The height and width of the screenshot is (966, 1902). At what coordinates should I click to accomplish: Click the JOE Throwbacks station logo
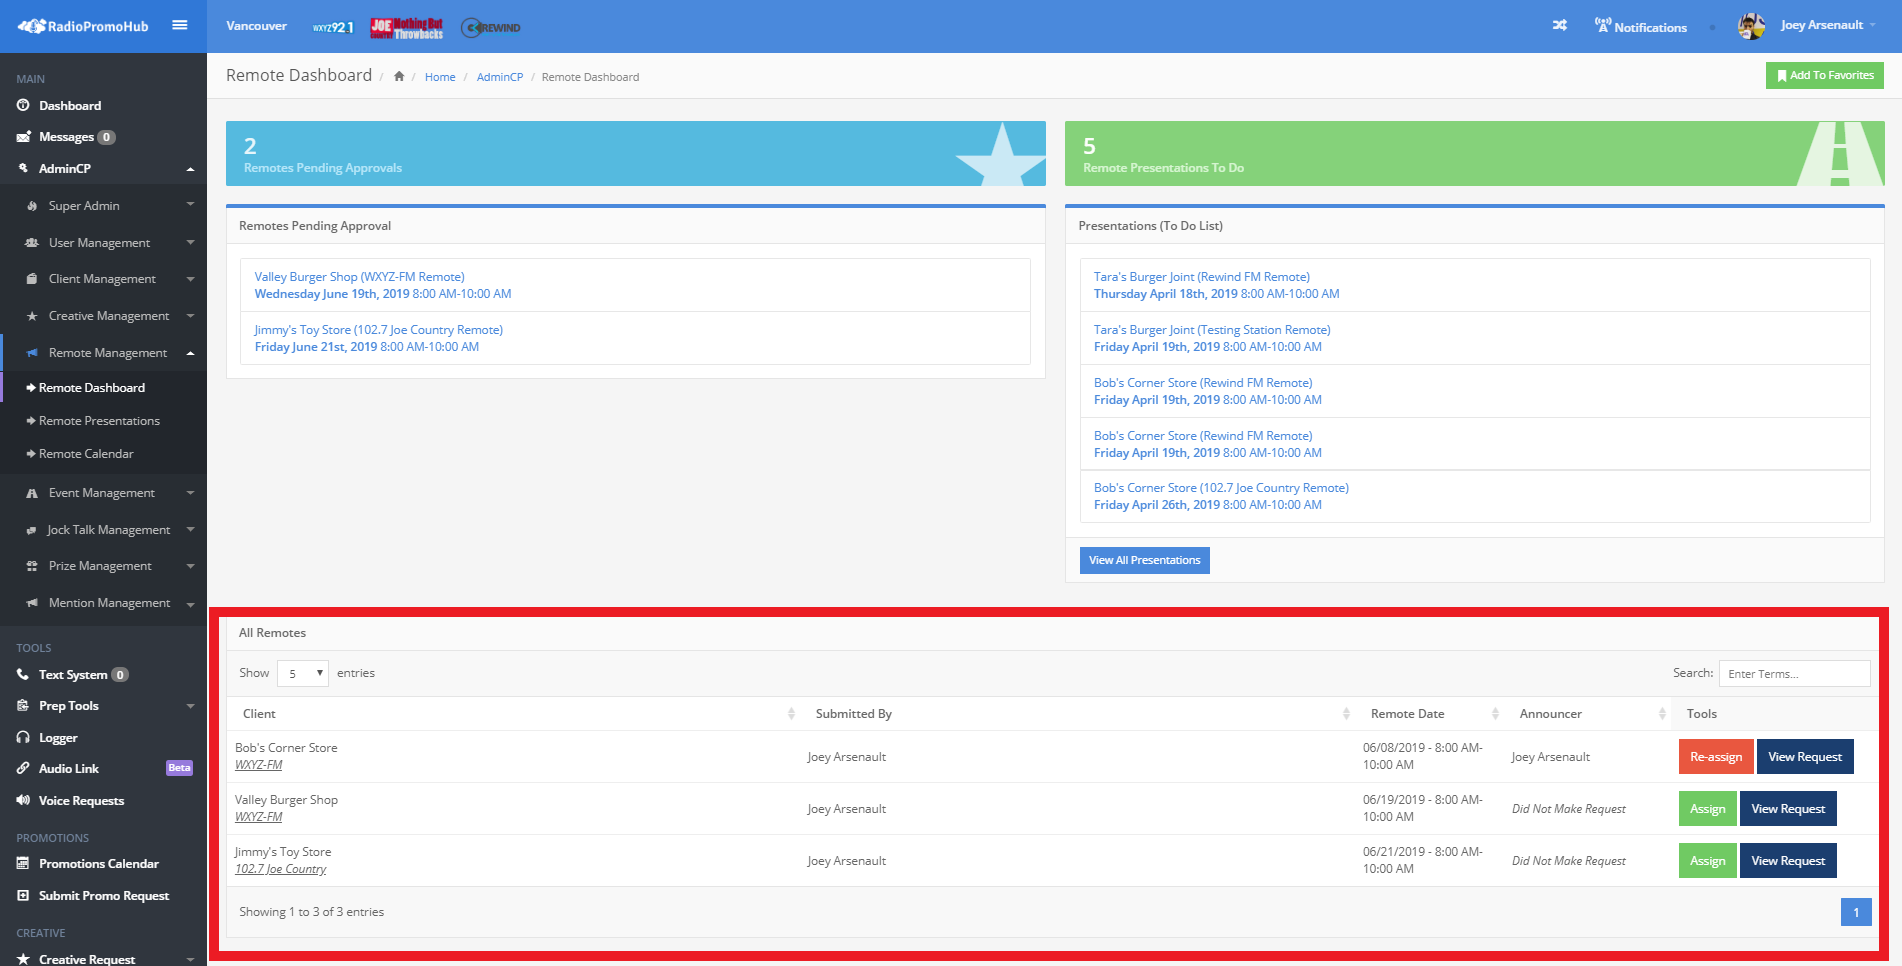pyautogui.click(x=407, y=28)
